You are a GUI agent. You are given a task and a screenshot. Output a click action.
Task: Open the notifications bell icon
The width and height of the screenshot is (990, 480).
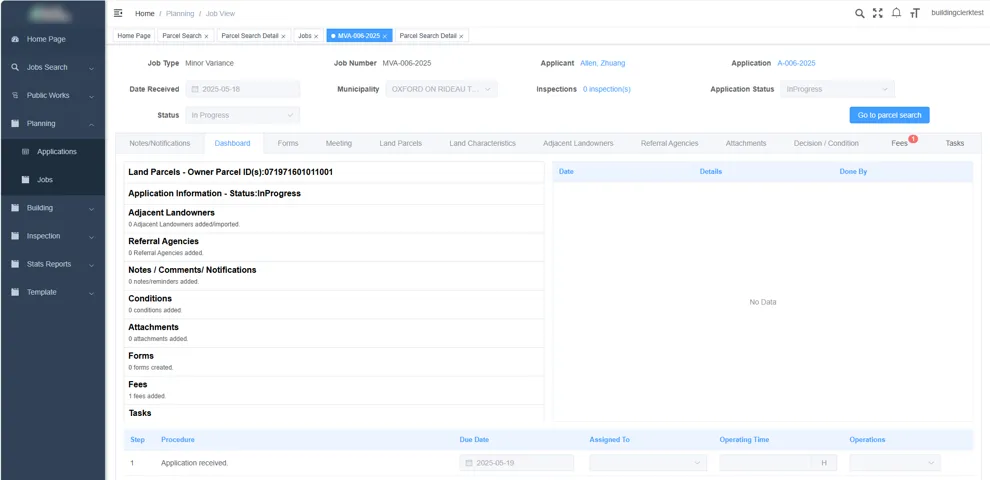[896, 13]
